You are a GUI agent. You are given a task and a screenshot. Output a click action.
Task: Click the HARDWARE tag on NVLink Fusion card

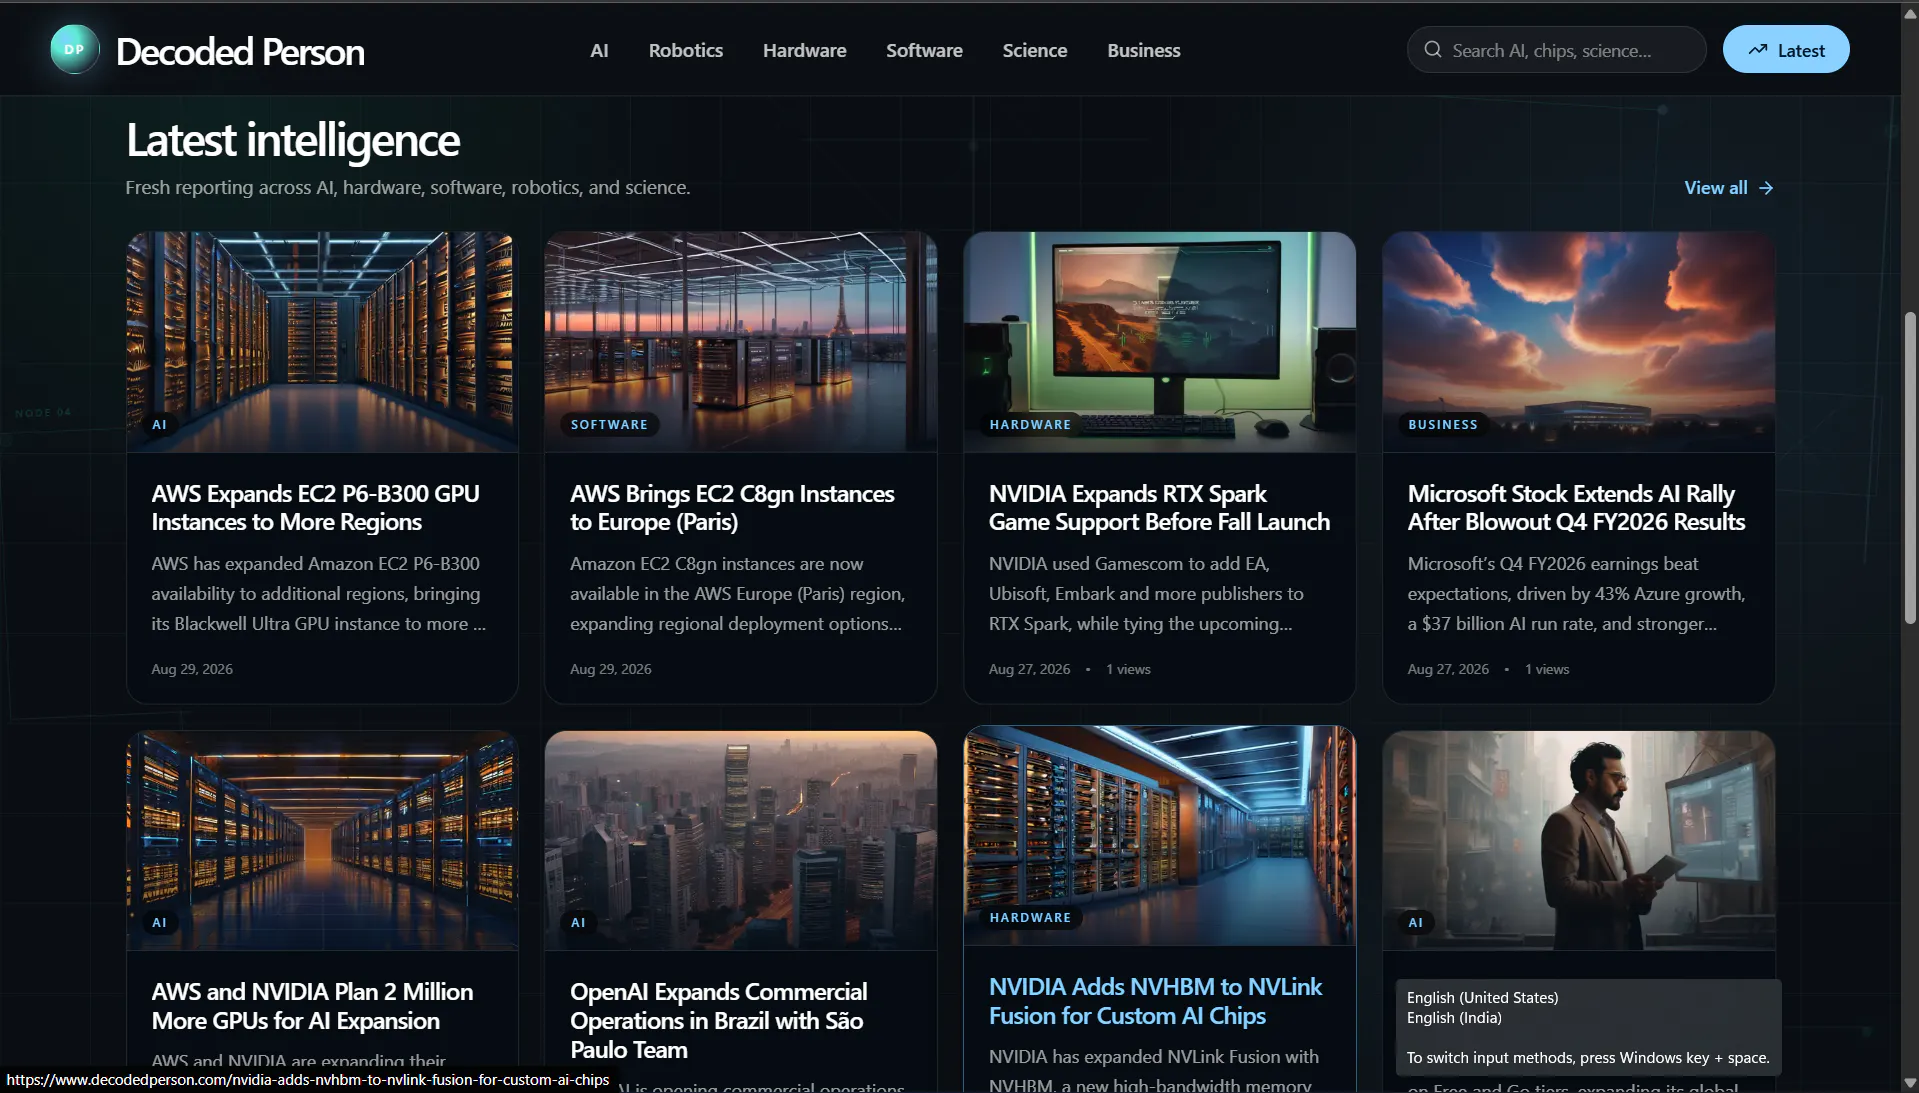click(1030, 918)
